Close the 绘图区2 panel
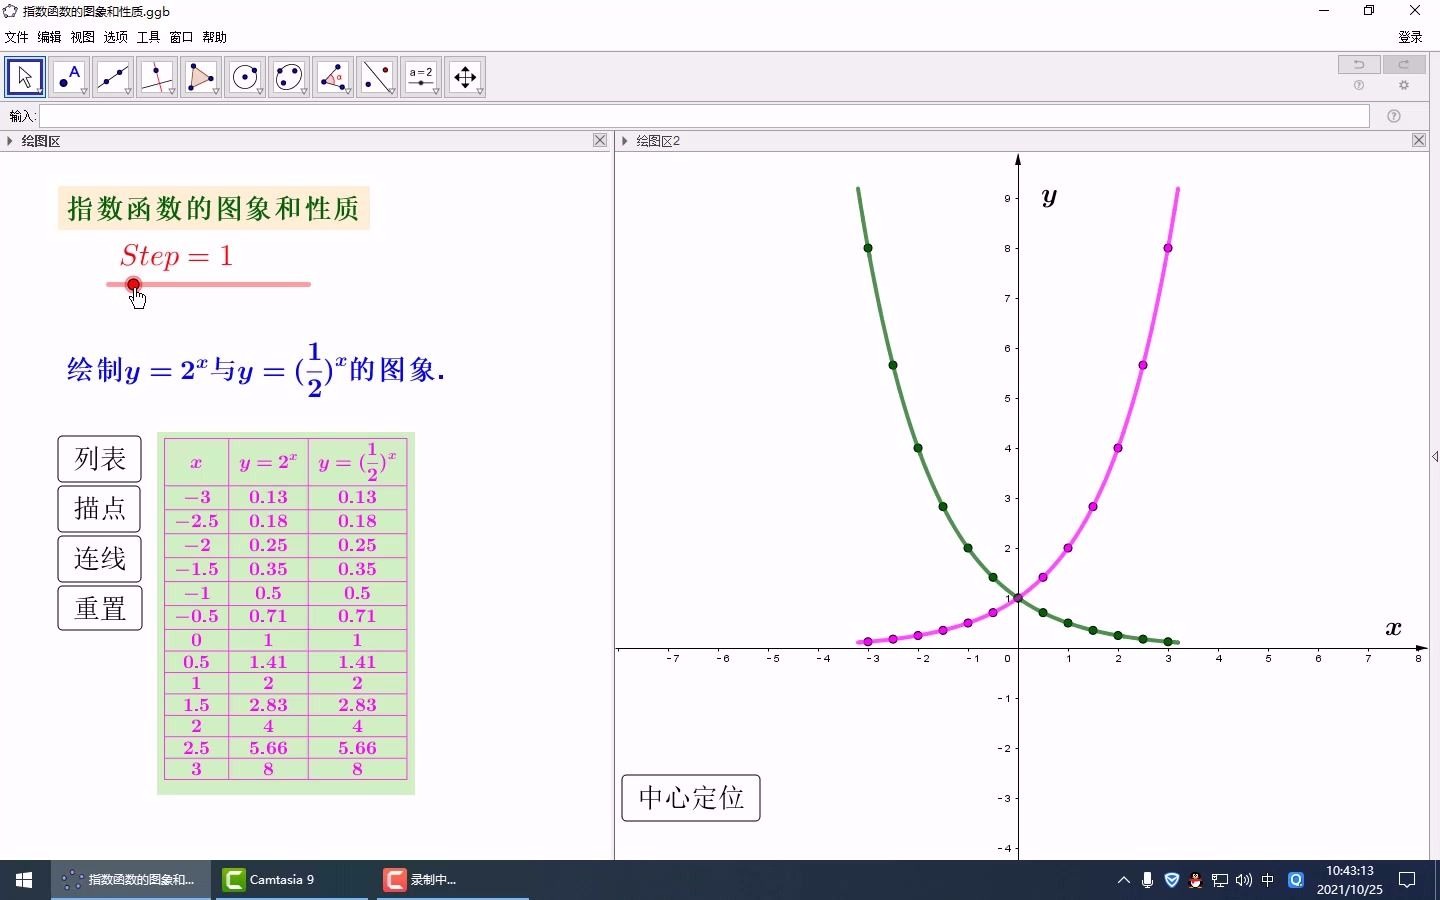This screenshot has width=1440, height=900. coord(1419,140)
